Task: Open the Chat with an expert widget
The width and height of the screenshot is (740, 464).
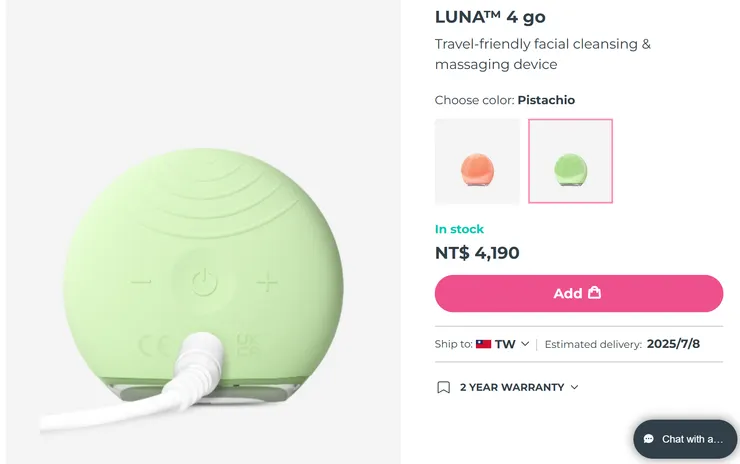Action: [685, 439]
